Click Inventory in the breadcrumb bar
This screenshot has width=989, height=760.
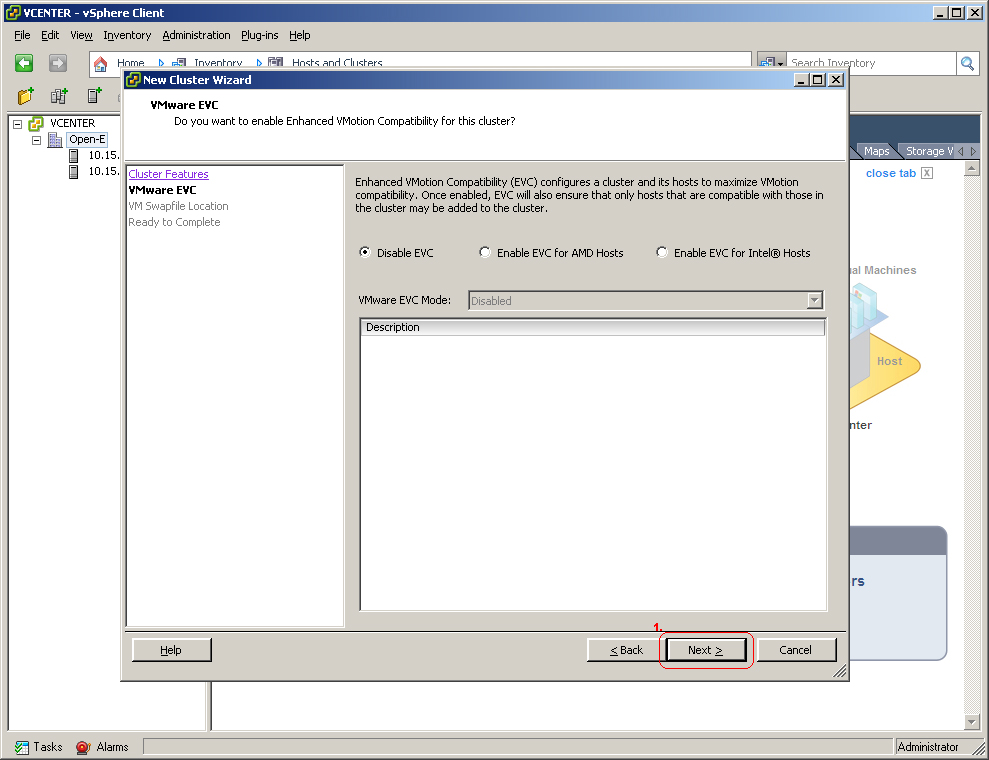point(218,63)
